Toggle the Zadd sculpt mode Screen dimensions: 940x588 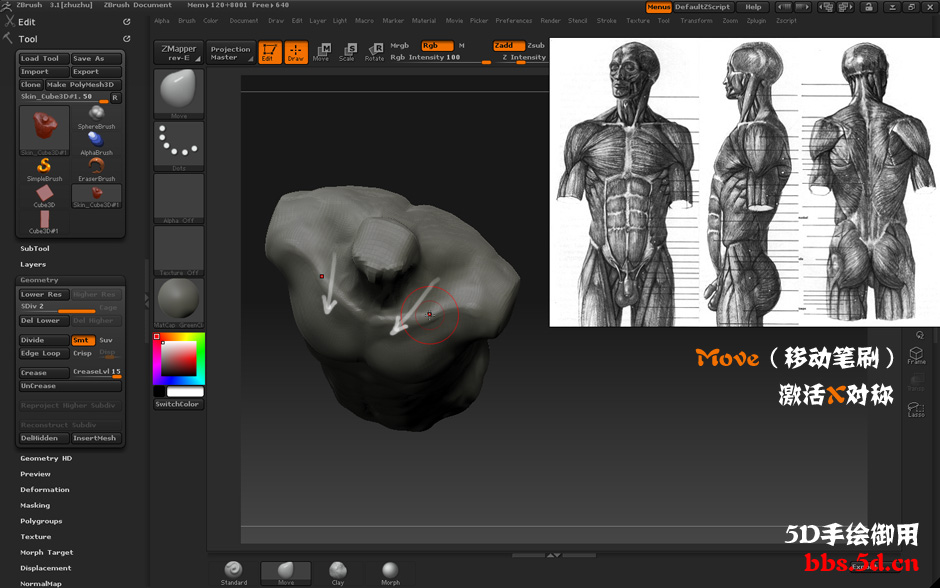point(509,46)
